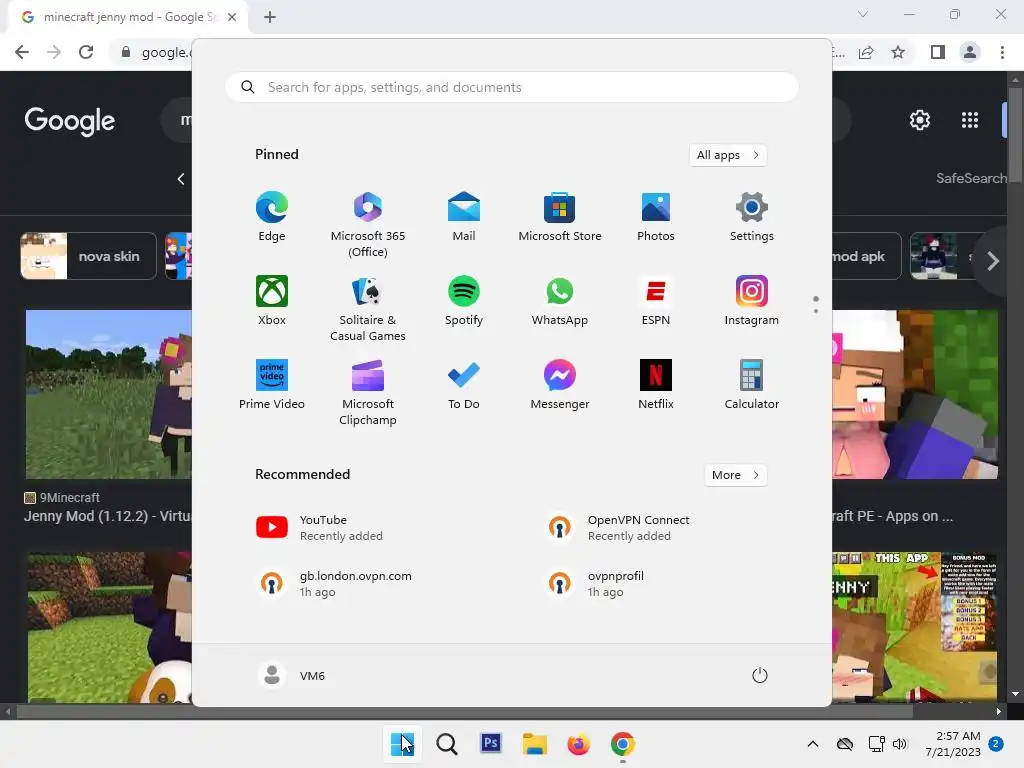Go back in Chrome
Screen dimensions: 1024x768
[x=22, y=52]
